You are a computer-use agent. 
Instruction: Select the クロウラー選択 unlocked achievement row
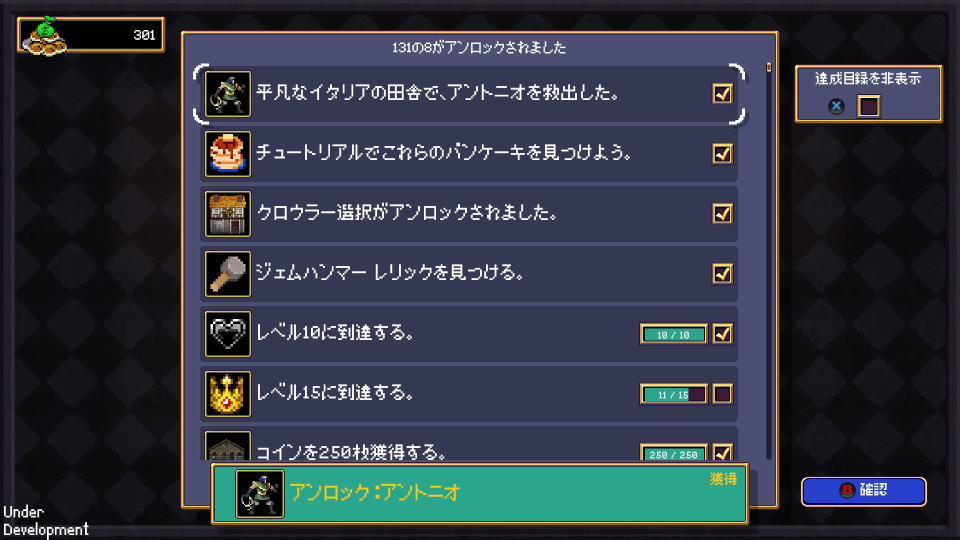(469, 214)
